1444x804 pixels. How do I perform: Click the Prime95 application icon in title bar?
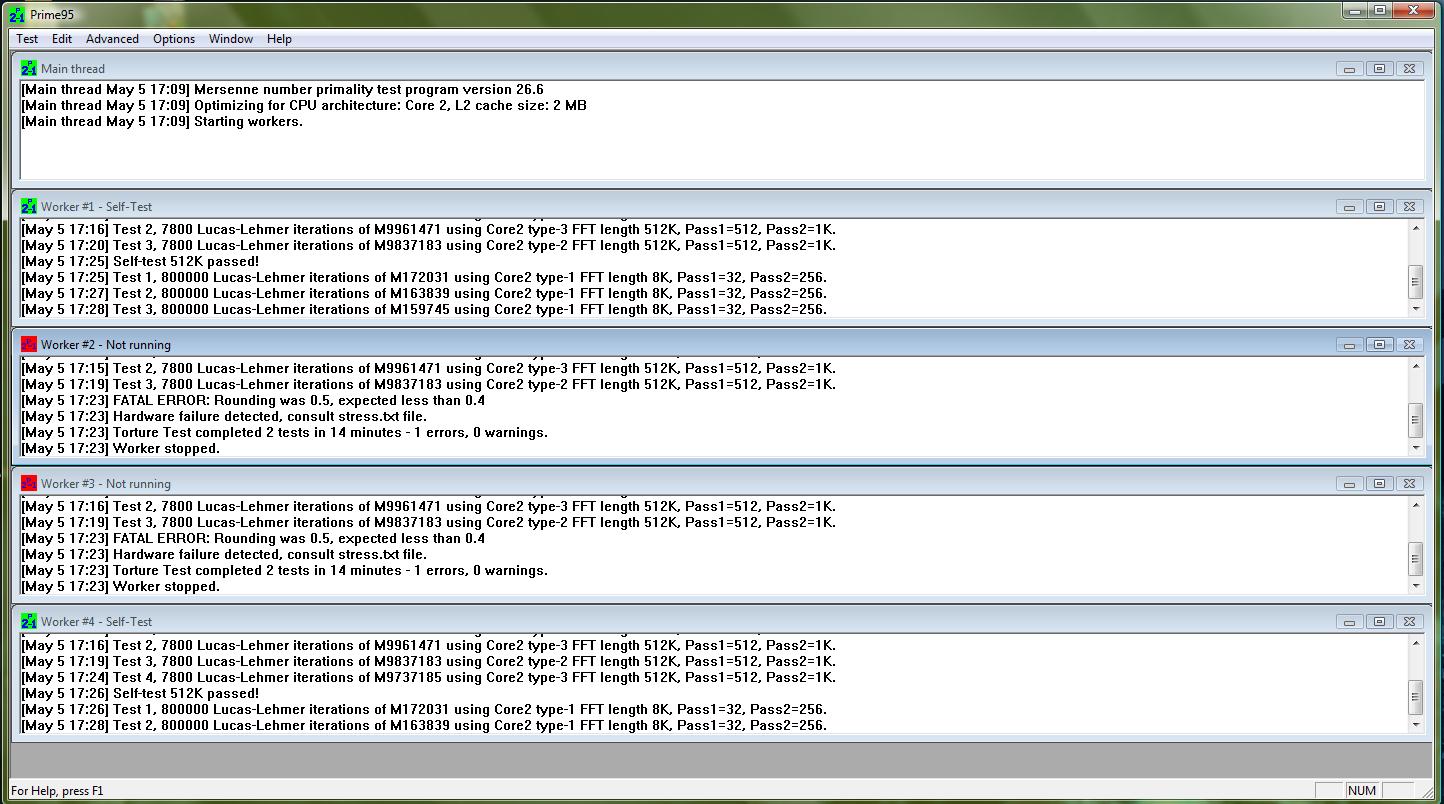point(17,15)
